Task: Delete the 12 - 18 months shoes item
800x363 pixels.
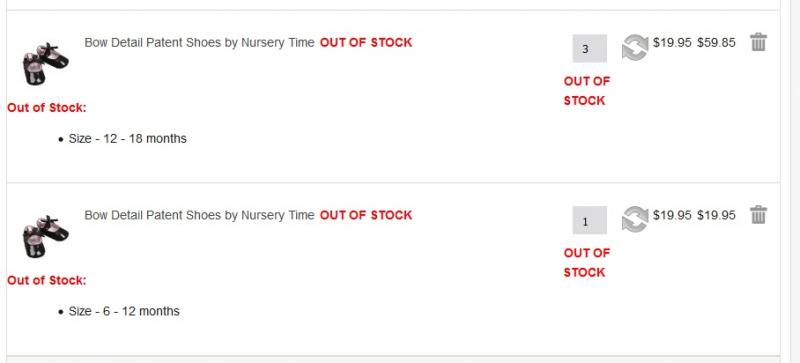Action: (758, 42)
